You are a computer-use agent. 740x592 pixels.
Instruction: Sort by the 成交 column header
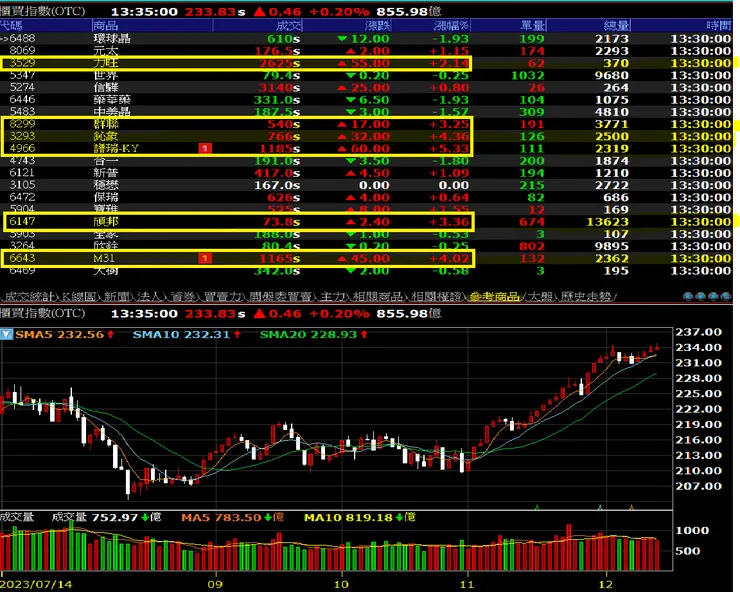point(258,25)
